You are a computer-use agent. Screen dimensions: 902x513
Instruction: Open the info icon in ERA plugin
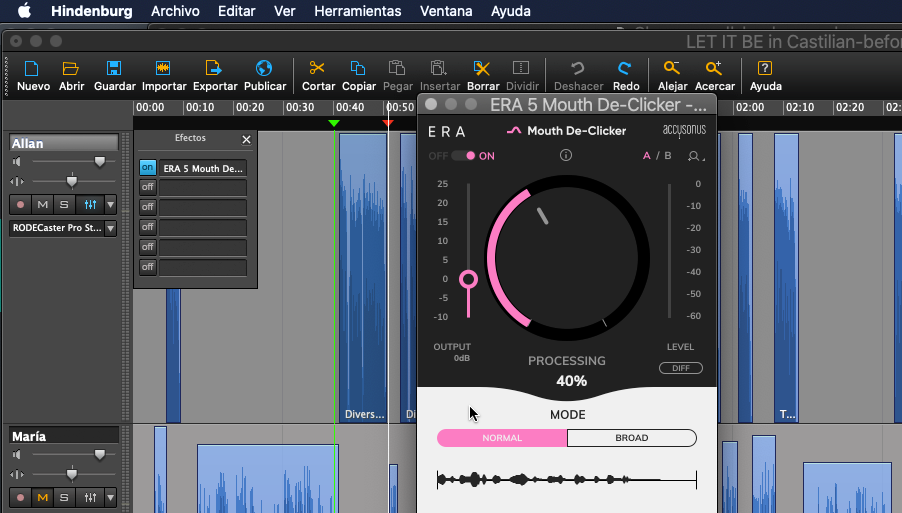(x=566, y=155)
